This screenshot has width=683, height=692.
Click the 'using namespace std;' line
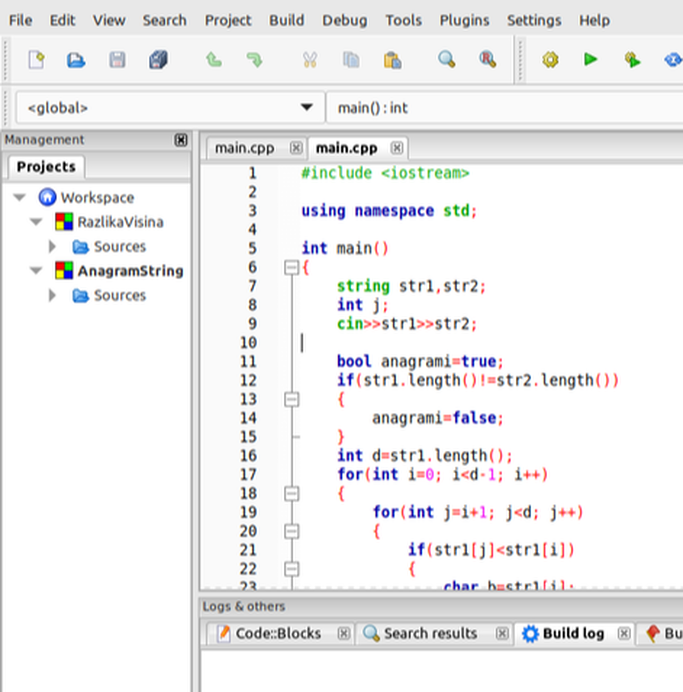click(x=389, y=211)
